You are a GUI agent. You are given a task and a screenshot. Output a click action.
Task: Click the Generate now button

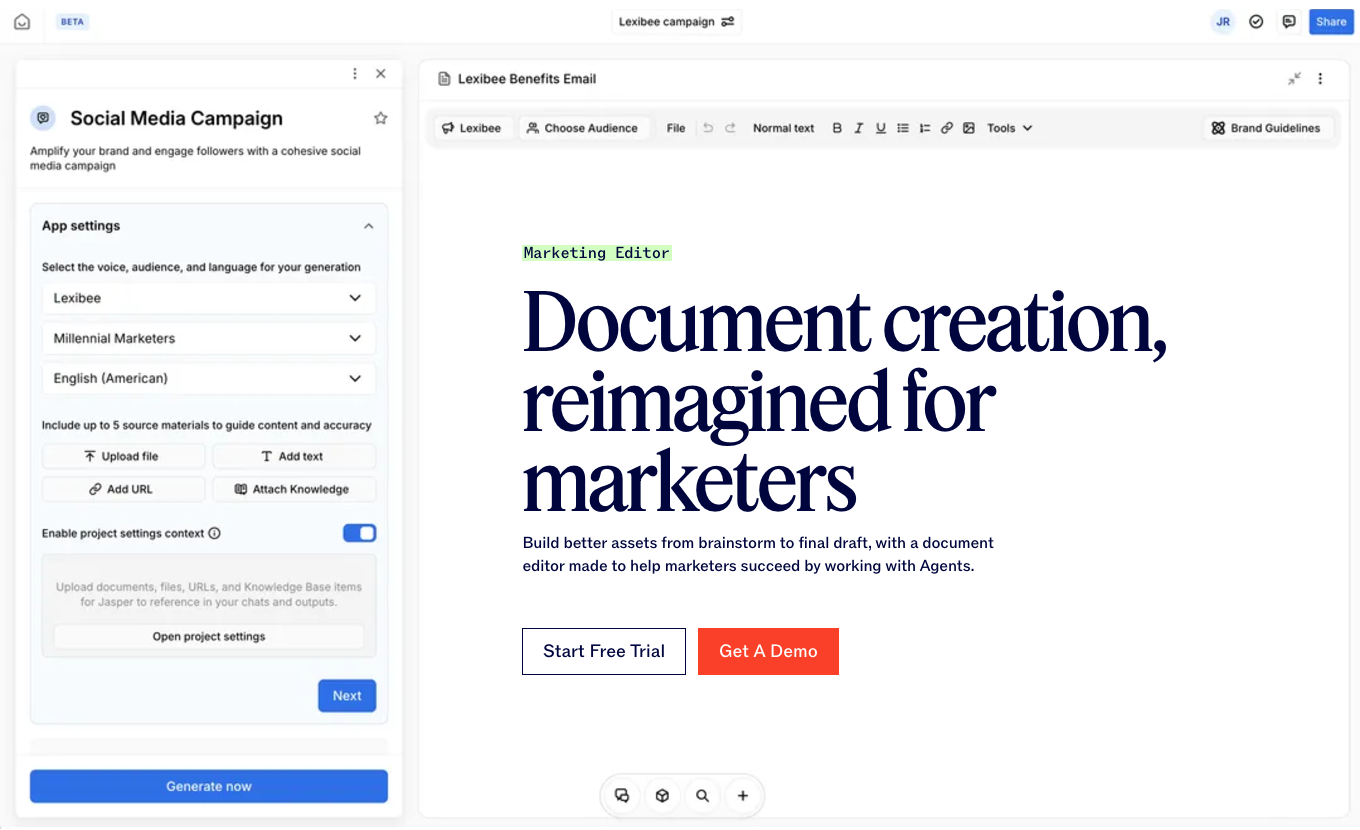click(208, 786)
